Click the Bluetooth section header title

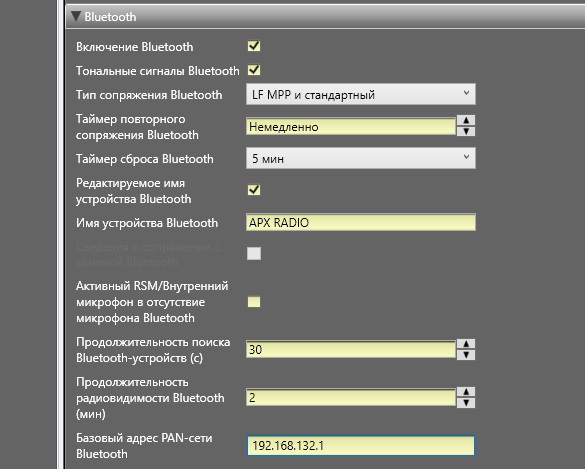point(110,17)
